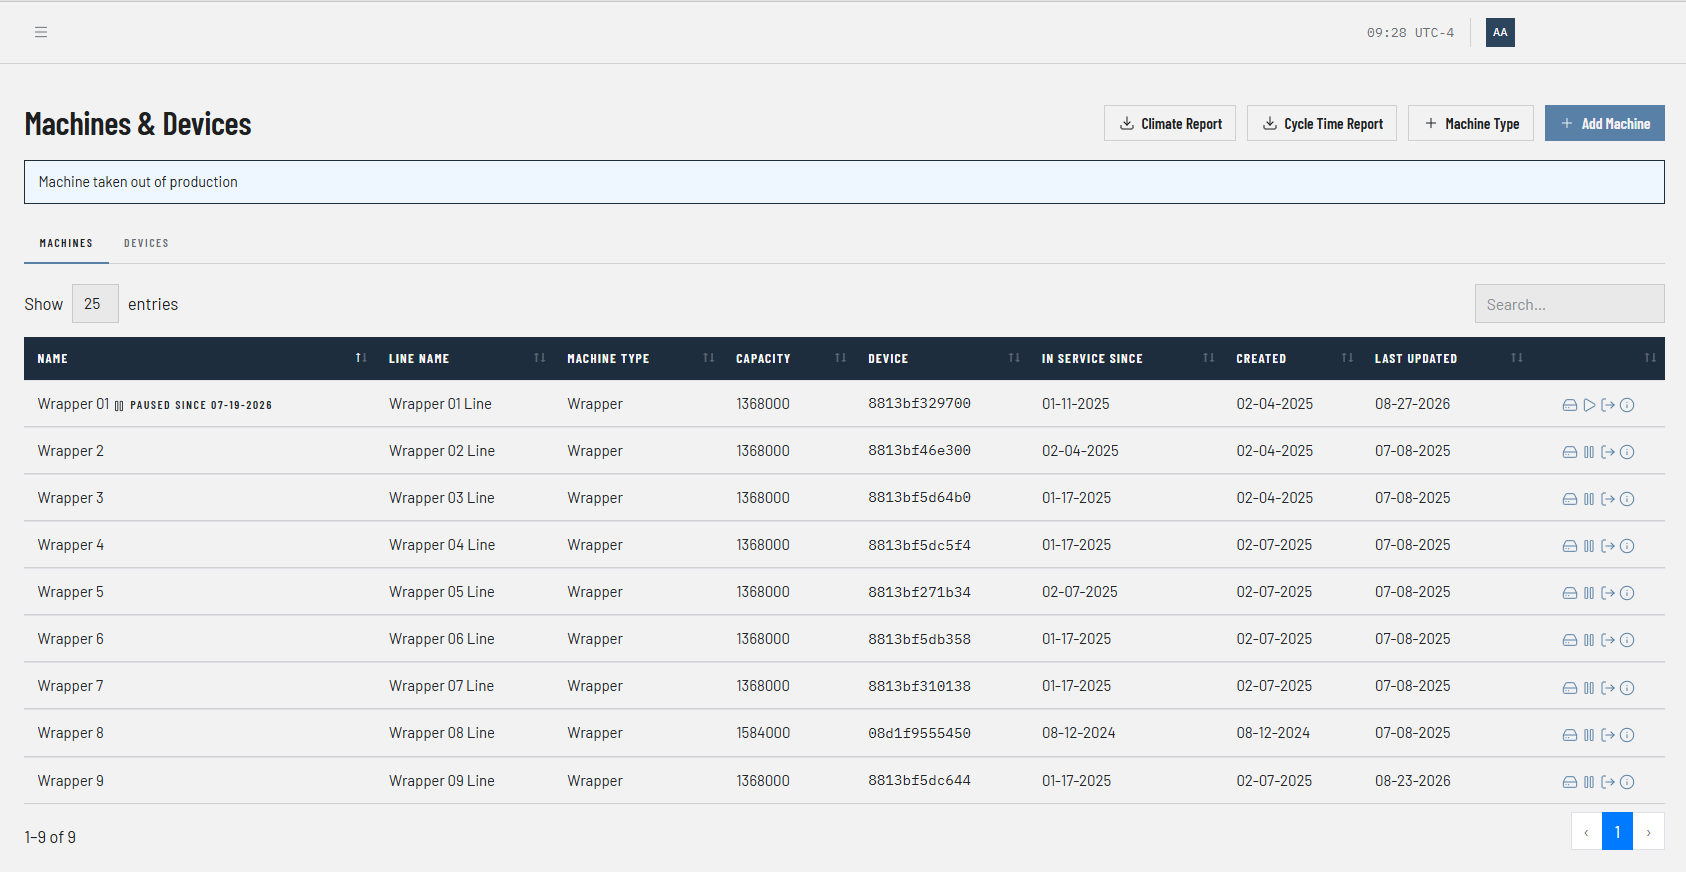Viewport: 1686px width, 872px height.
Task: Open the Show 25 entries selector
Action: pos(95,304)
